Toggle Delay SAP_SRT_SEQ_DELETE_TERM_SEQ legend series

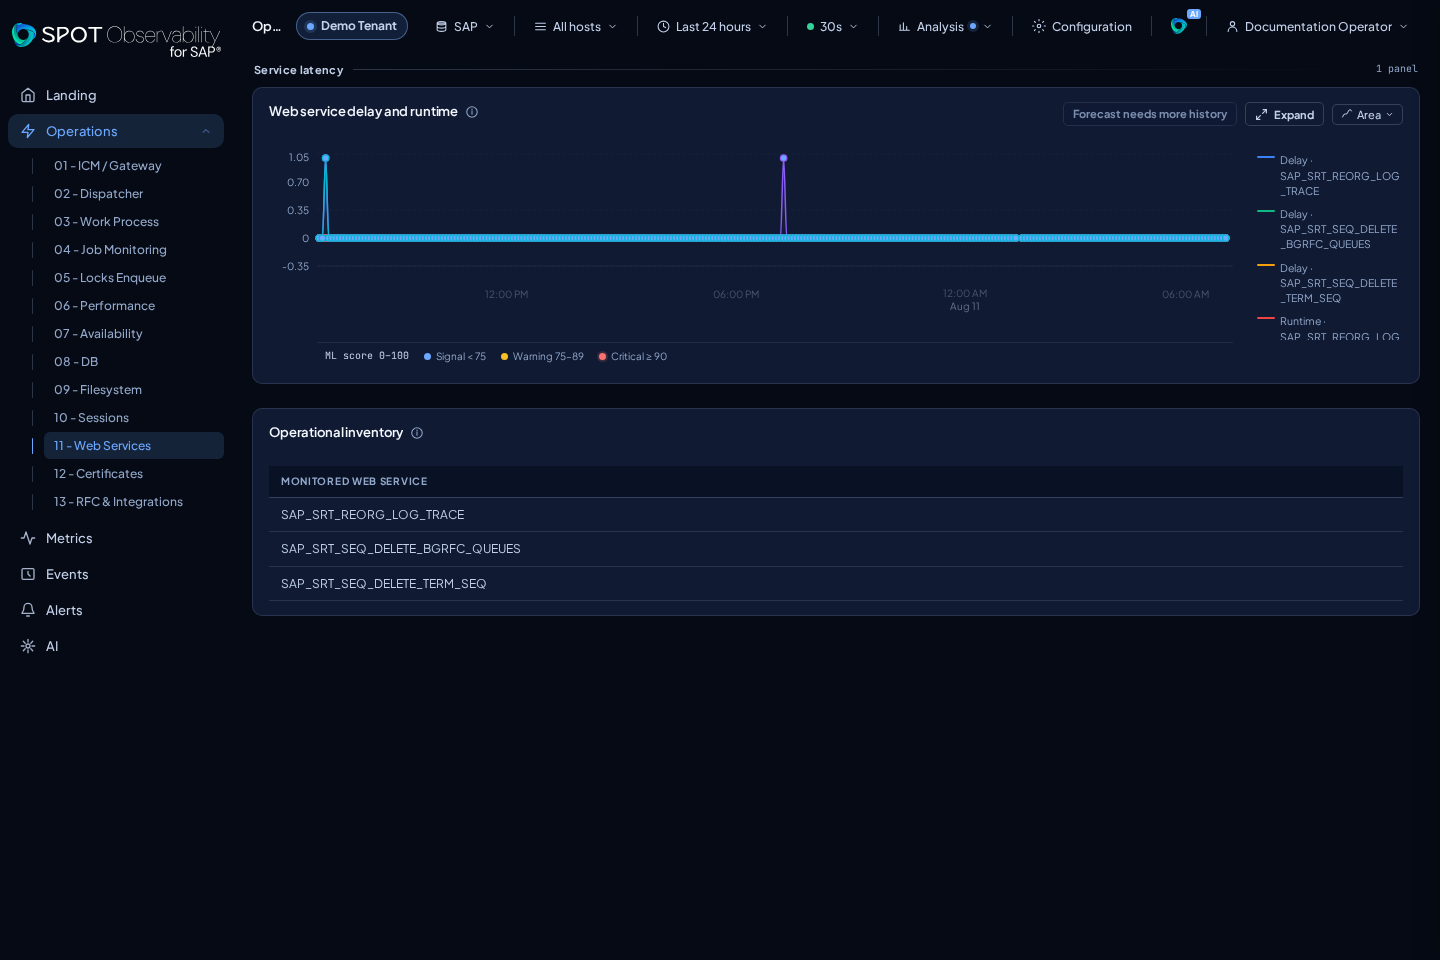[1329, 283]
